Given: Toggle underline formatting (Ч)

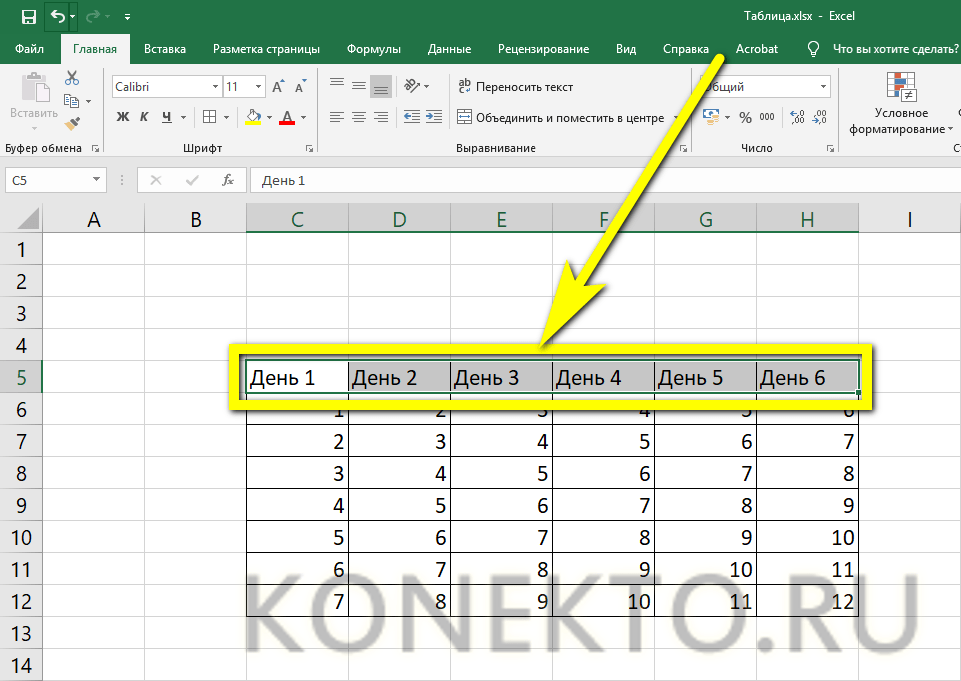Looking at the screenshot, I should click(167, 116).
